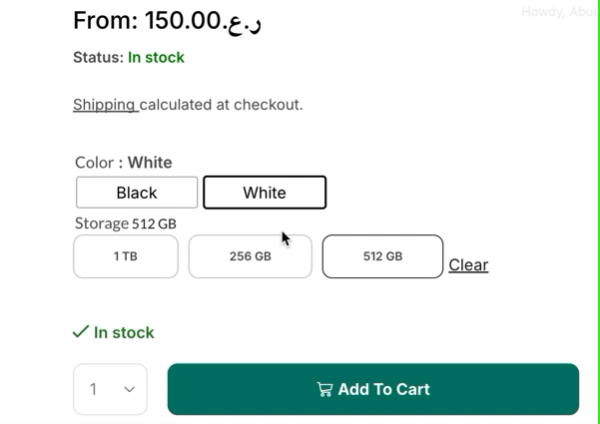Click the Color : White label
Viewport: 600px width, 424px height.
123,162
